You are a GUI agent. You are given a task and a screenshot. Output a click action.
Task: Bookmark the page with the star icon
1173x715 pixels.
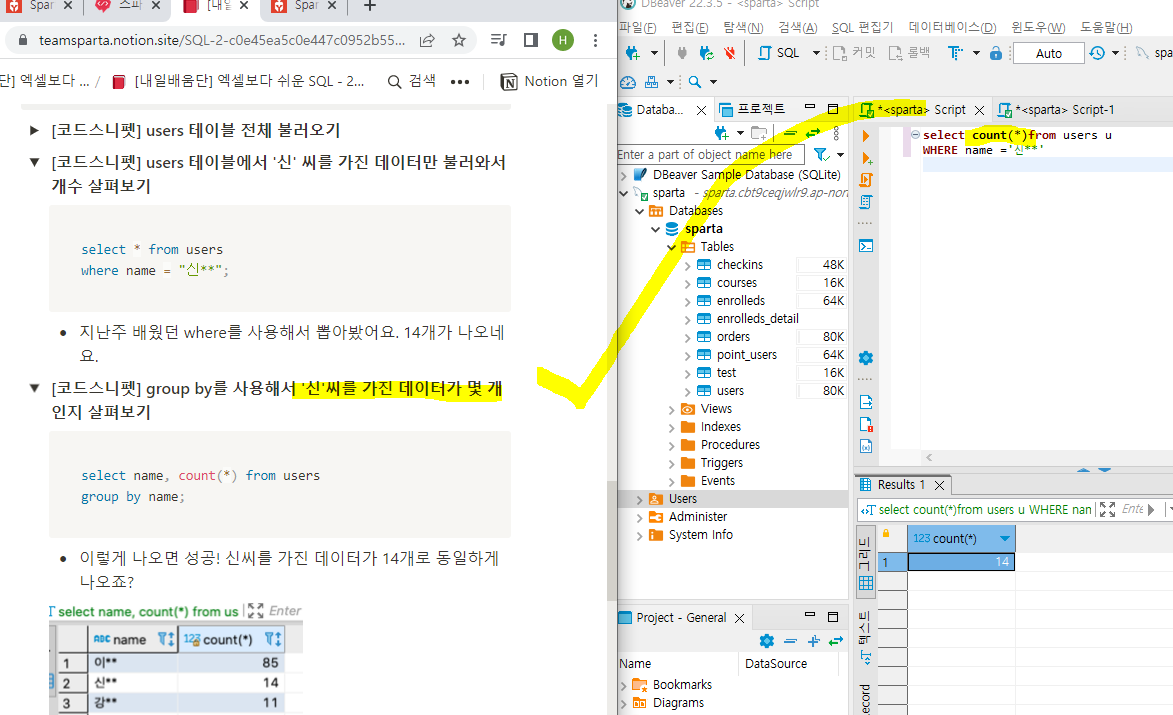pos(459,40)
